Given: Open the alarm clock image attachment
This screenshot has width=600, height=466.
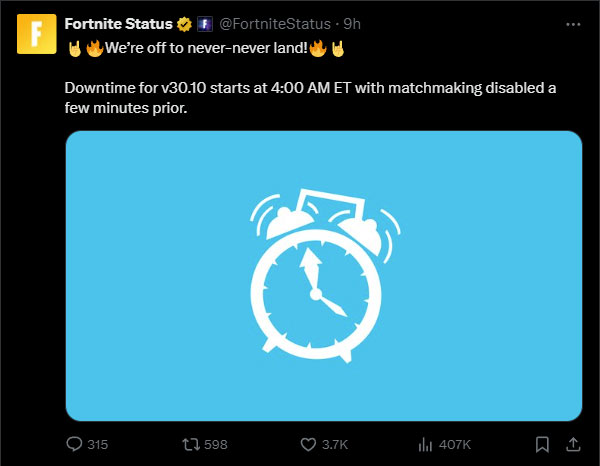Looking at the screenshot, I should pos(323,276).
